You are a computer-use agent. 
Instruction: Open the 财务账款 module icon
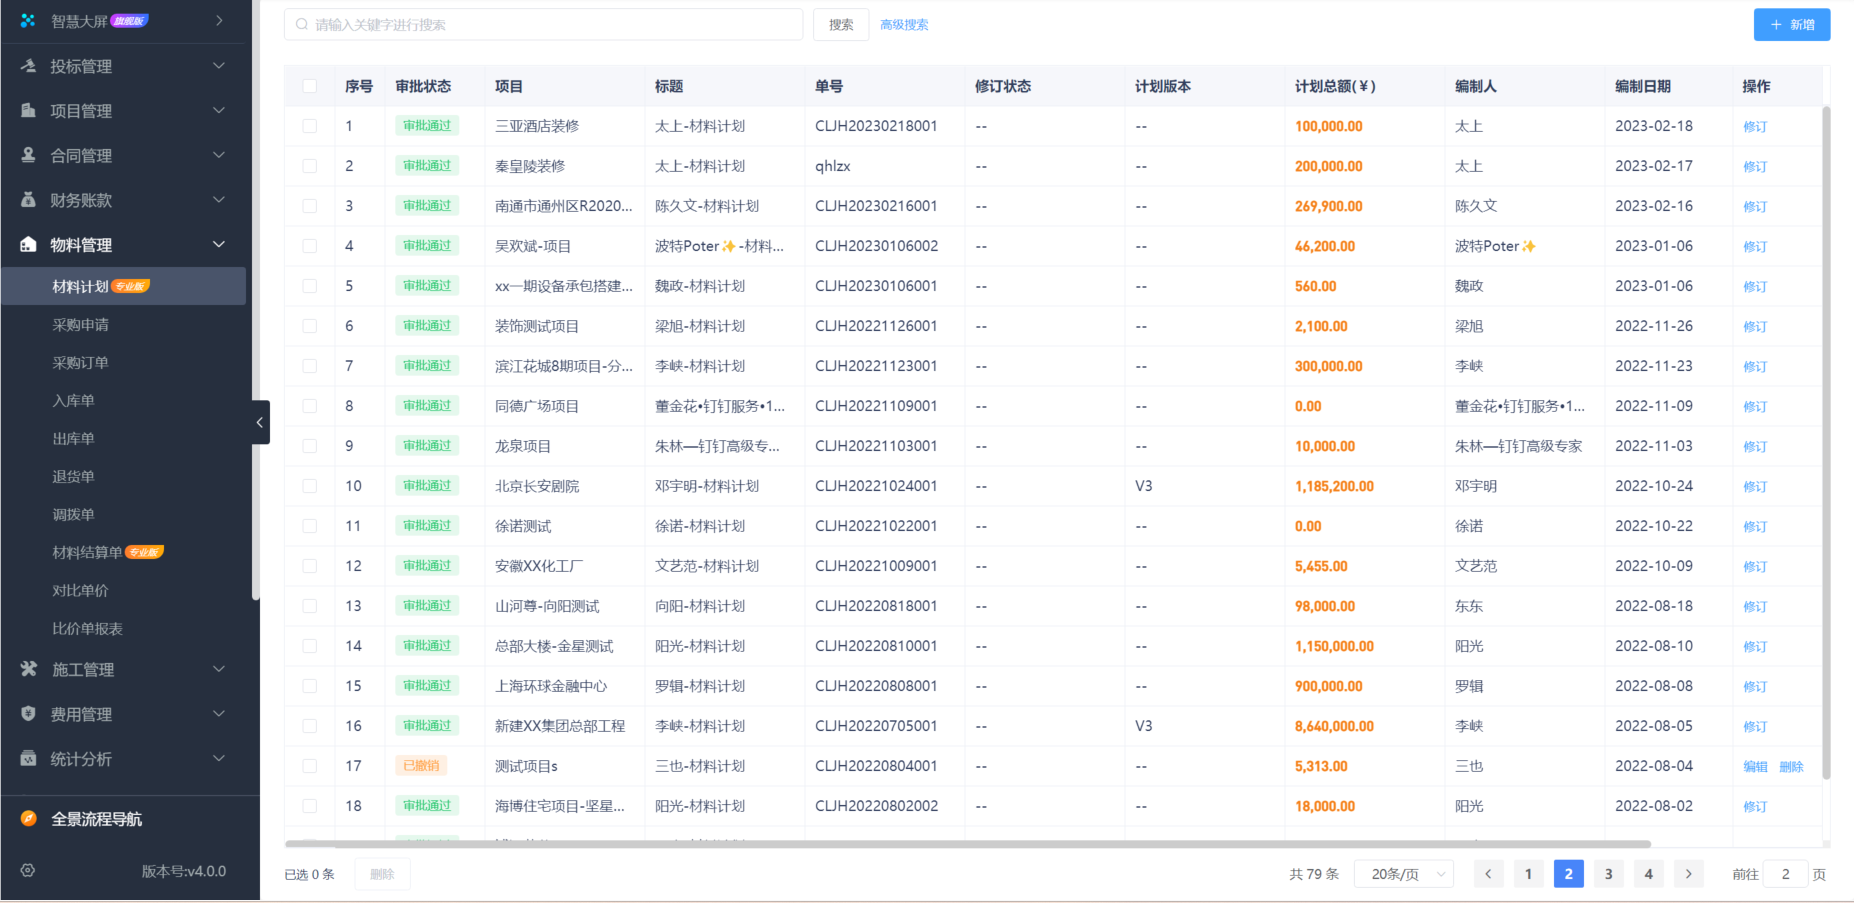point(27,199)
